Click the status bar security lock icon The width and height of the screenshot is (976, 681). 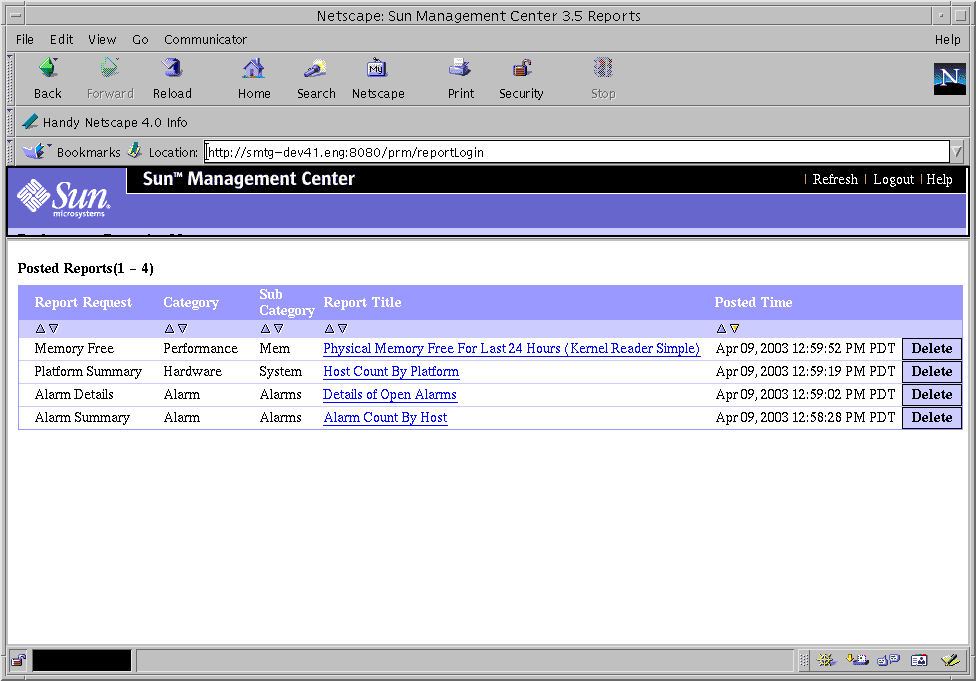(x=19, y=660)
